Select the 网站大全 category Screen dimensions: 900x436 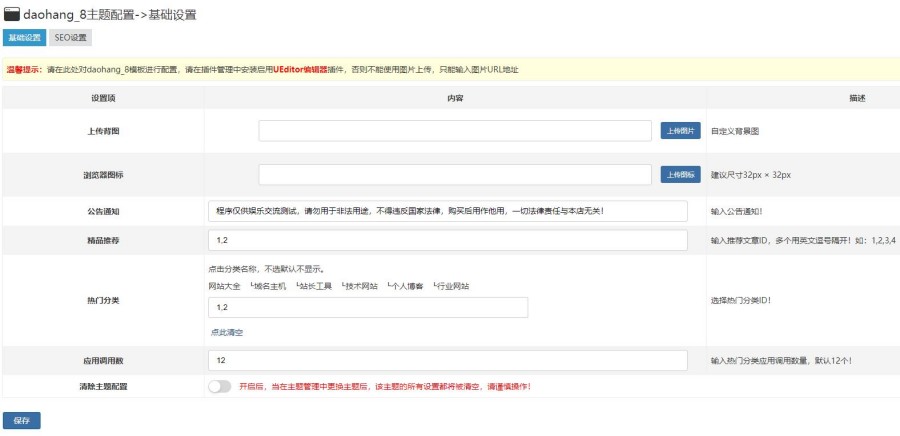pyautogui.click(x=224, y=286)
